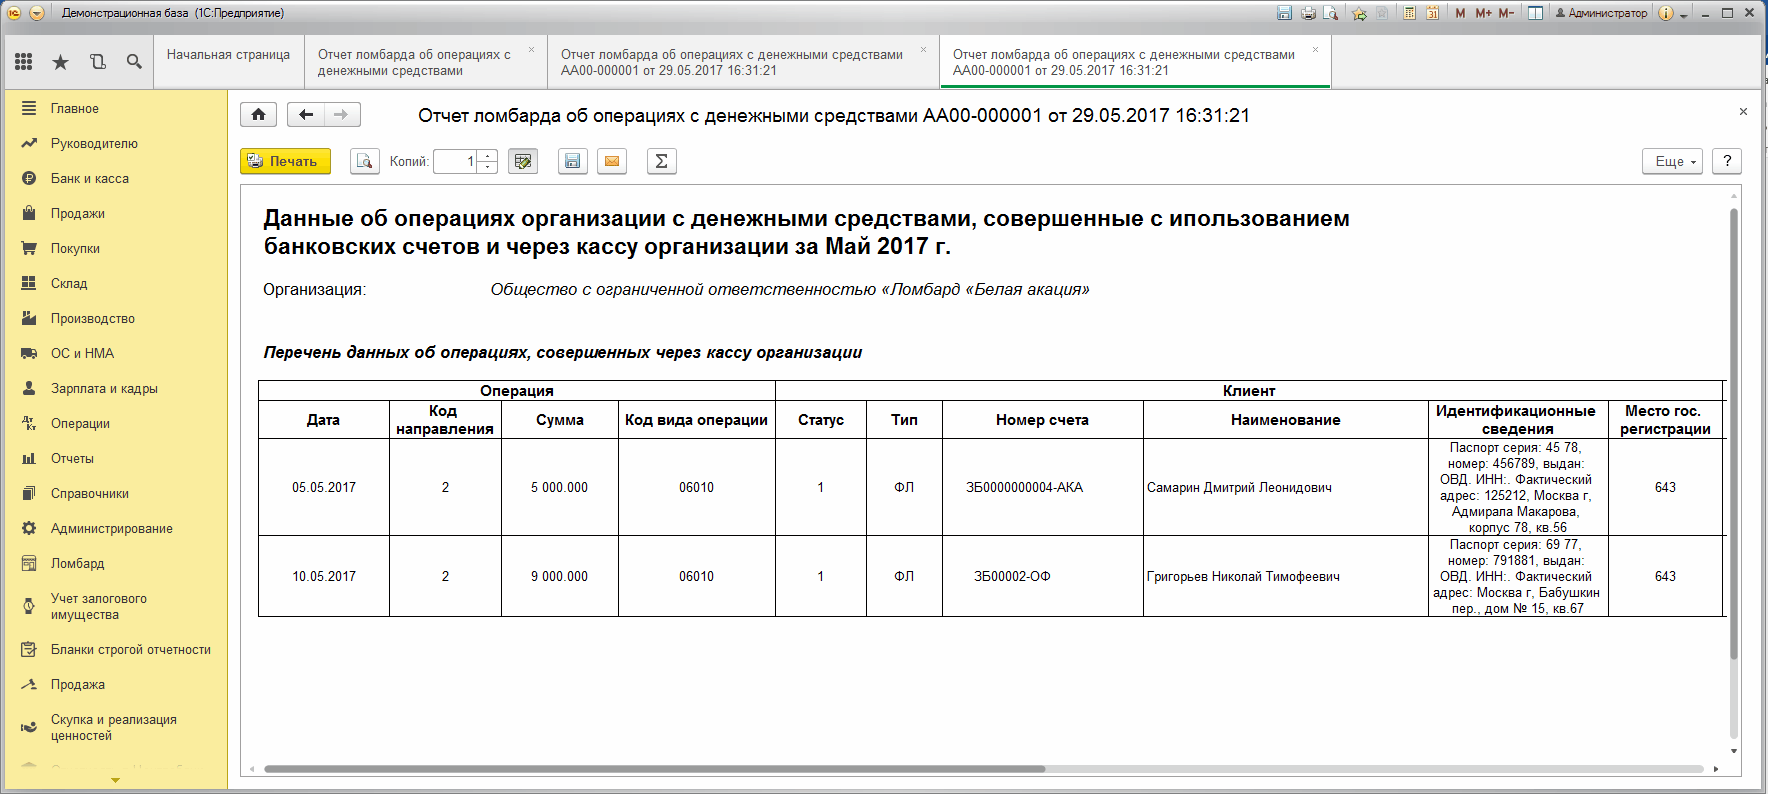Switch to middle AA00-000001 report tab

pyautogui.click(x=742, y=62)
